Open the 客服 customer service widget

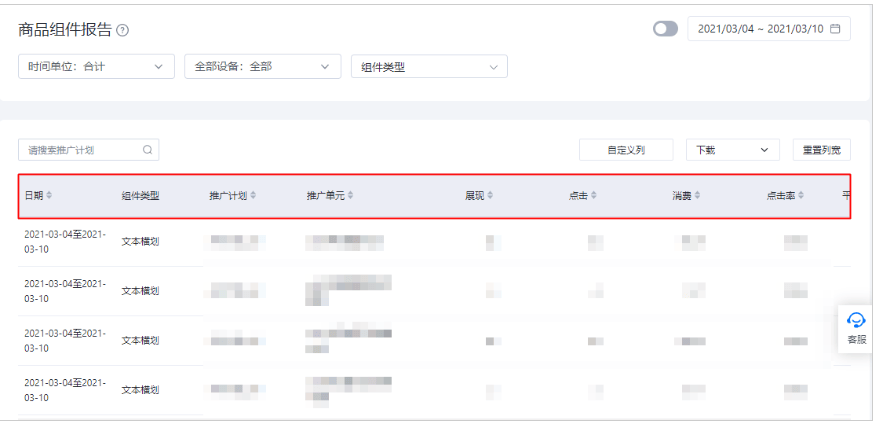click(x=856, y=328)
